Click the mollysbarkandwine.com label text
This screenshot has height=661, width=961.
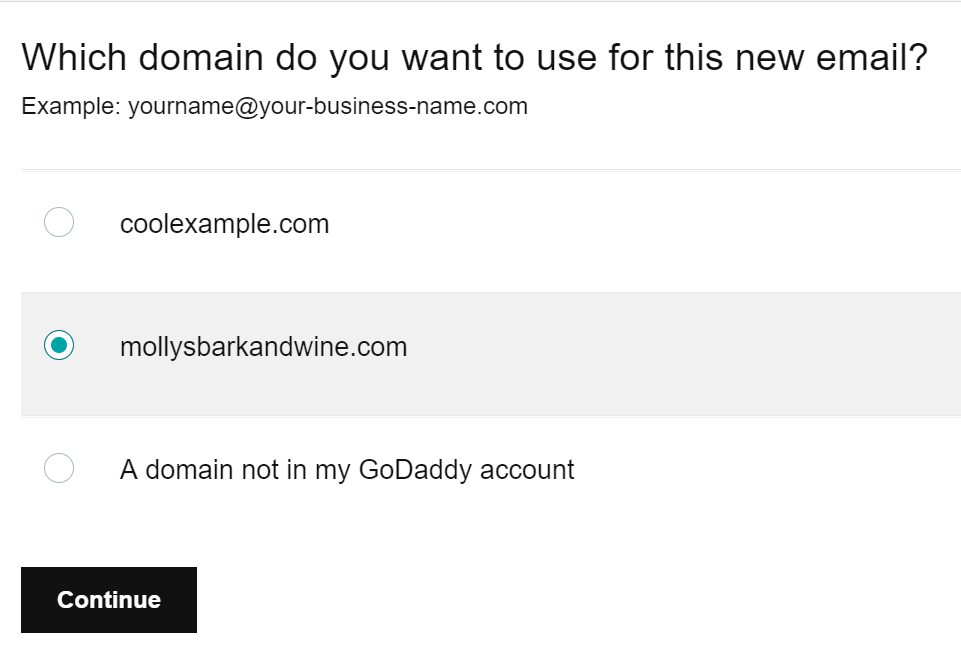[x=263, y=347]
